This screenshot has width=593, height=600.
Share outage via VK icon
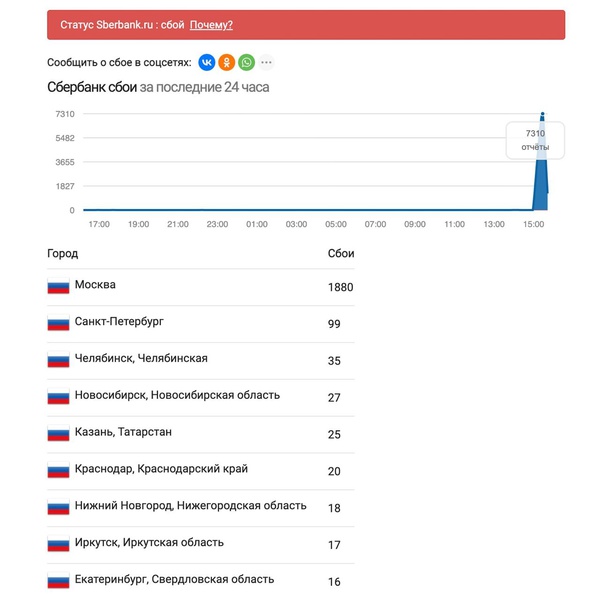point(207,62)
